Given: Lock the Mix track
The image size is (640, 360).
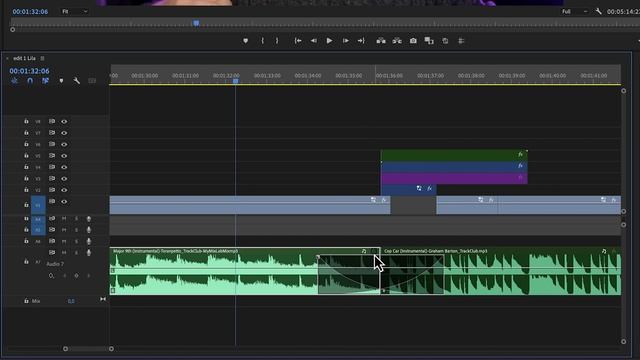Looking at the screenshot, I should [26, 301].
